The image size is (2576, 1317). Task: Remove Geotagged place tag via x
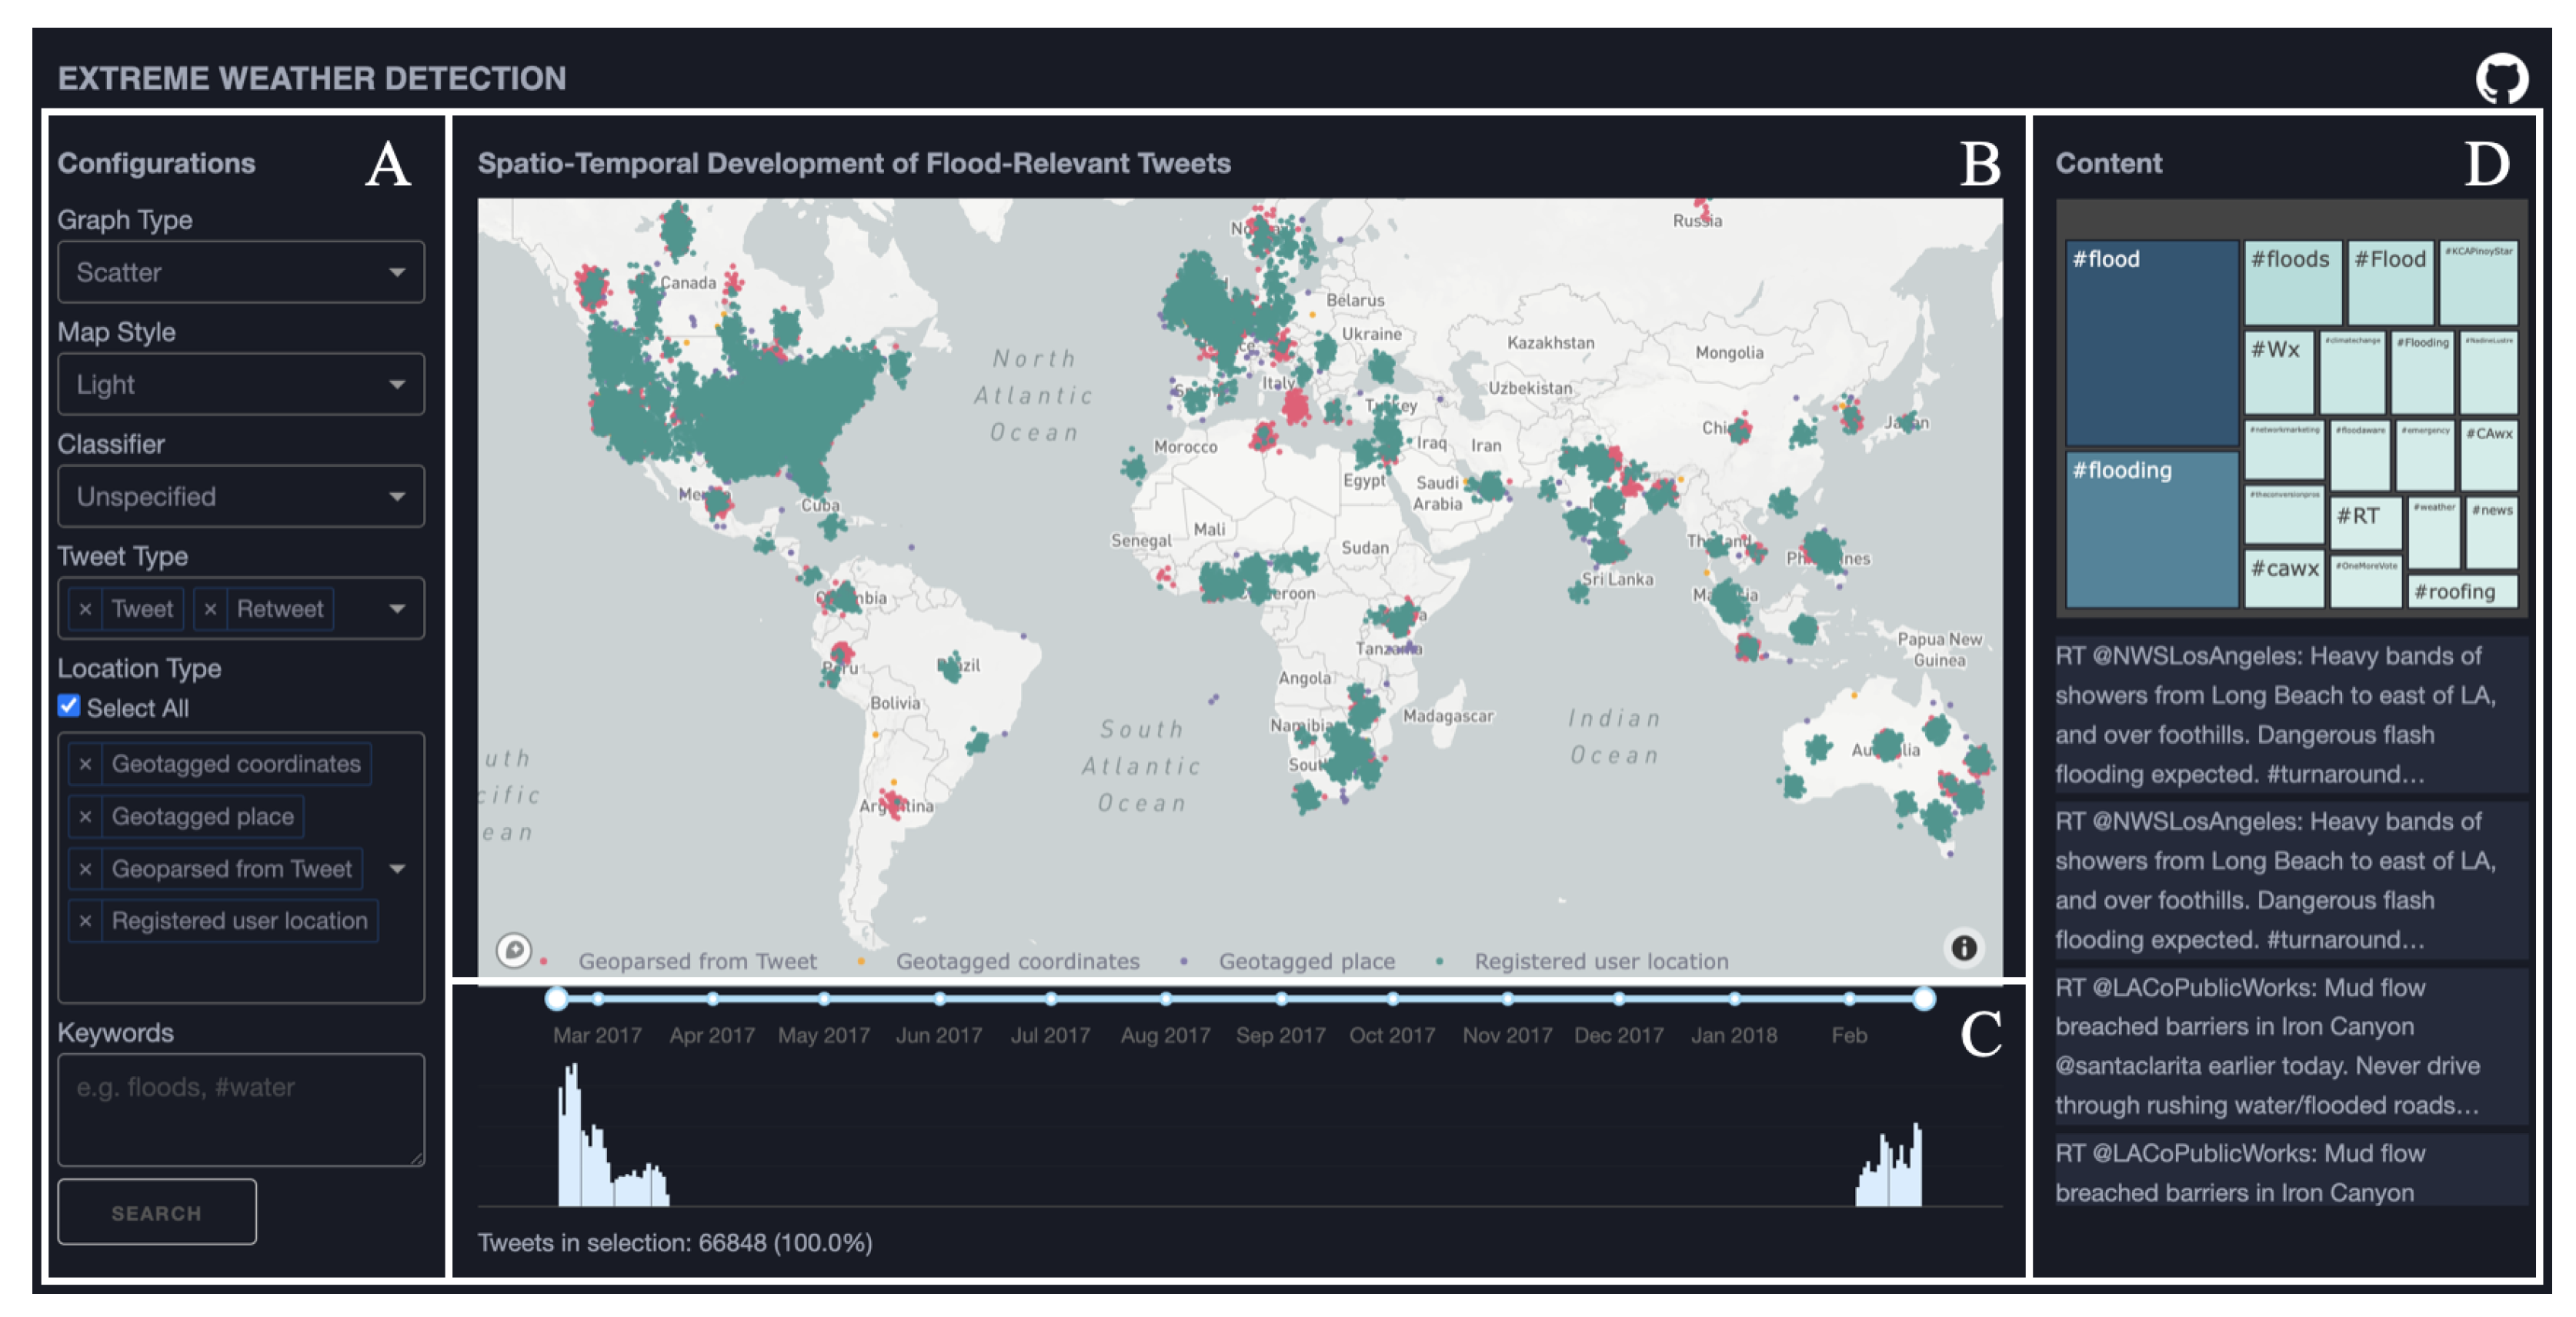[86, 817]
